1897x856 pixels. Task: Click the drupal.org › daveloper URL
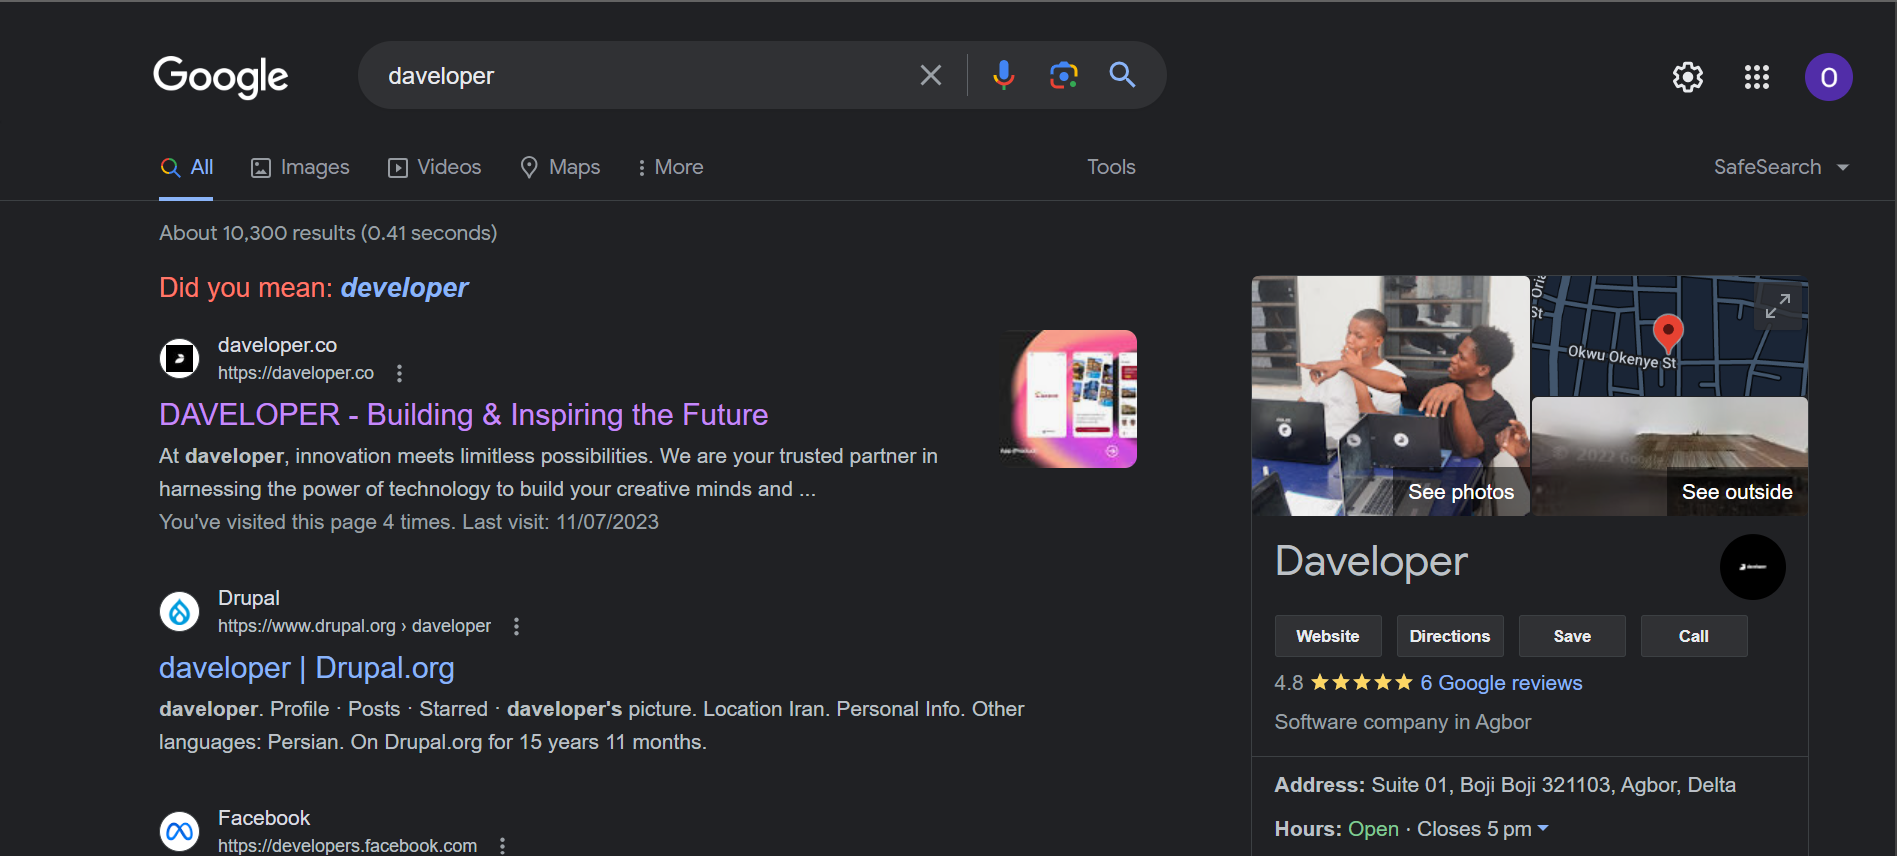click(x=355, y=626)
